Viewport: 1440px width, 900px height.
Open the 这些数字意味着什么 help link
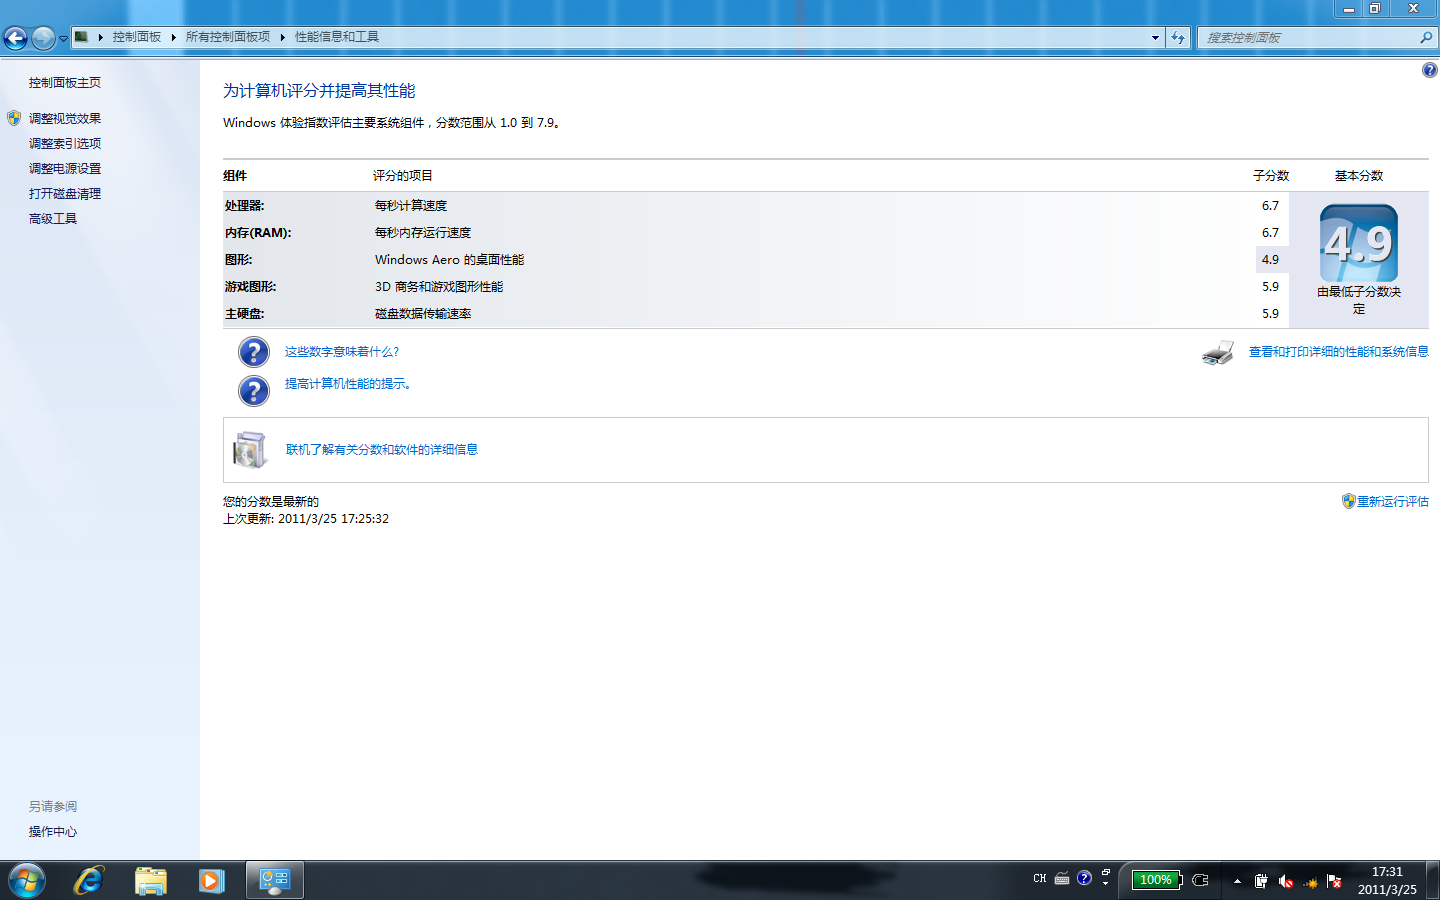tap(341, 352)
